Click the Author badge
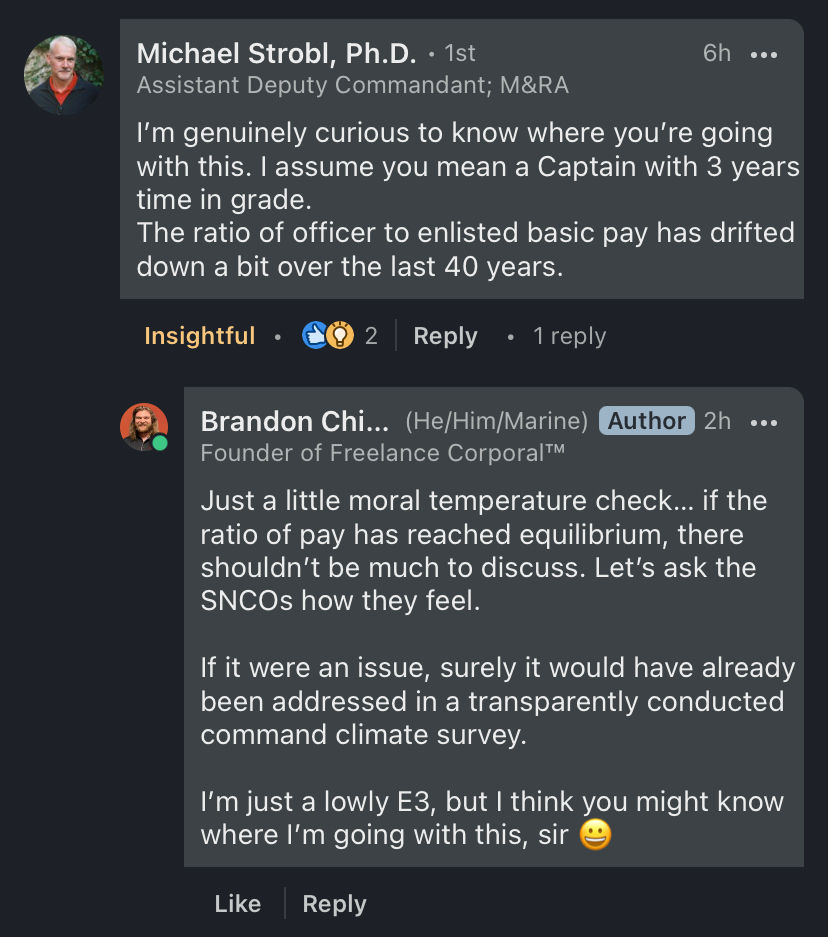The width and height of the screenshot is (828, 937). point(646,421)
